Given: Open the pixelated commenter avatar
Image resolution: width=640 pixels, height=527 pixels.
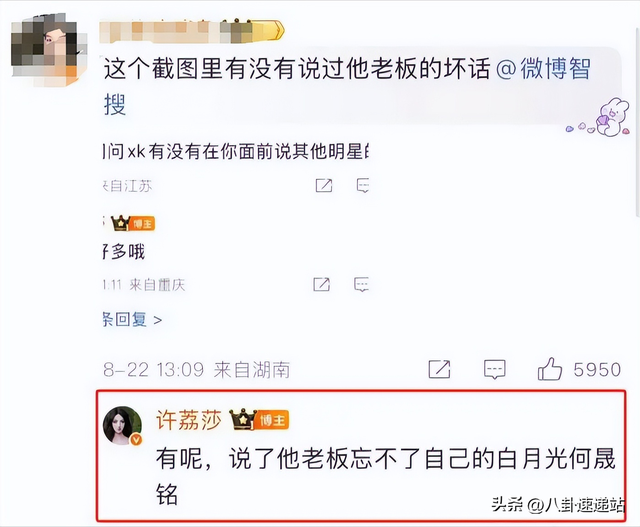Looking at the screenshot, I should coord(49,49).
